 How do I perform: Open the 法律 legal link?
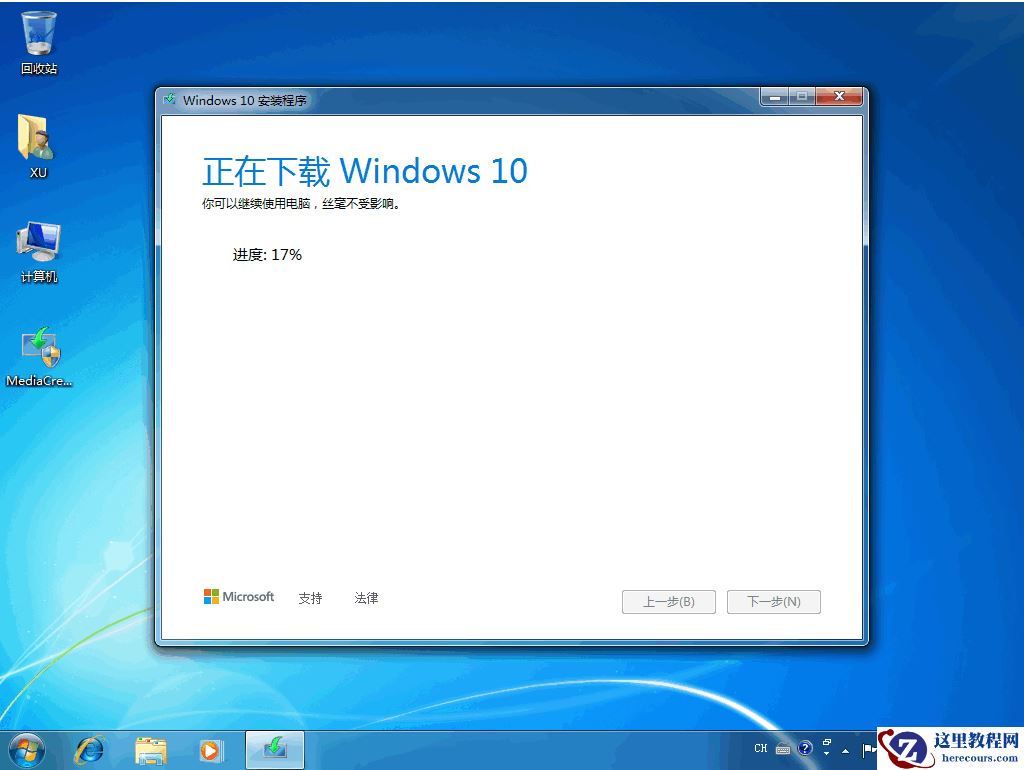tap(366, 597)
